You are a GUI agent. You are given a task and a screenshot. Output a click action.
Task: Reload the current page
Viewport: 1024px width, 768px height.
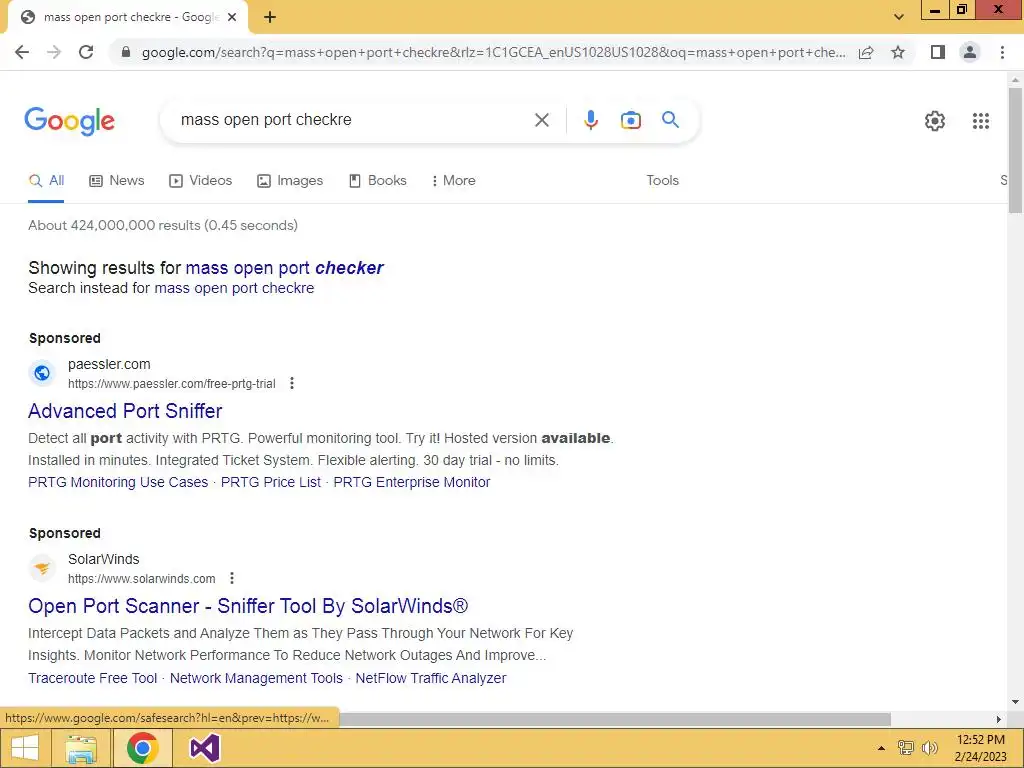(86, 52)
